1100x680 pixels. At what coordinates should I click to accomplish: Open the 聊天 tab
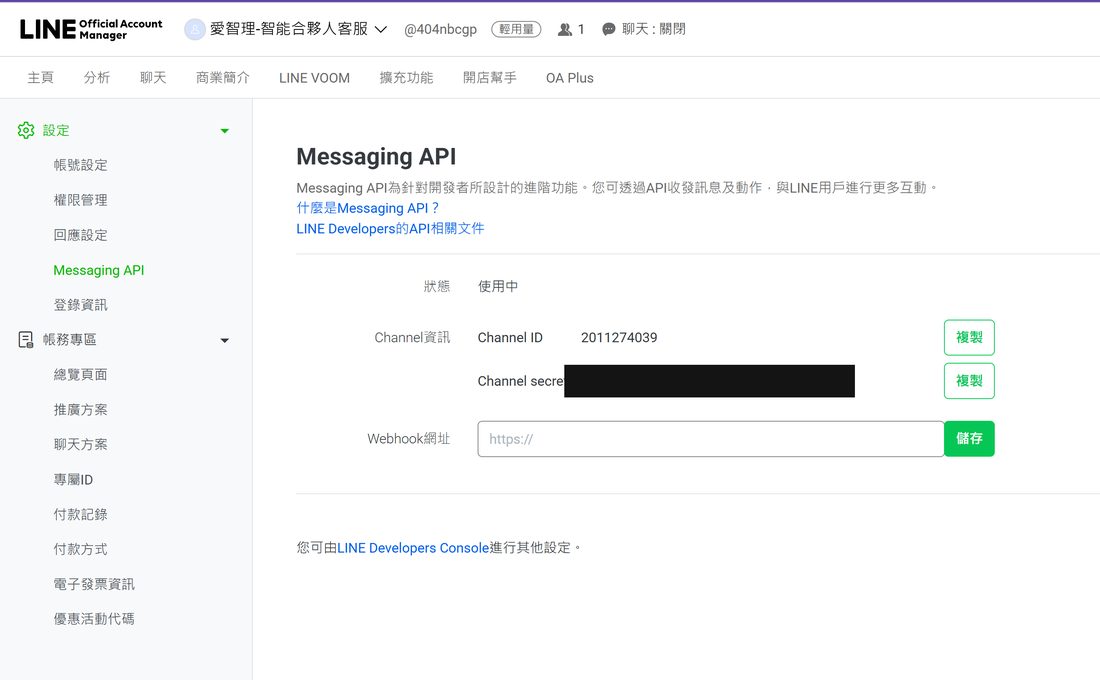click(153, 78)
